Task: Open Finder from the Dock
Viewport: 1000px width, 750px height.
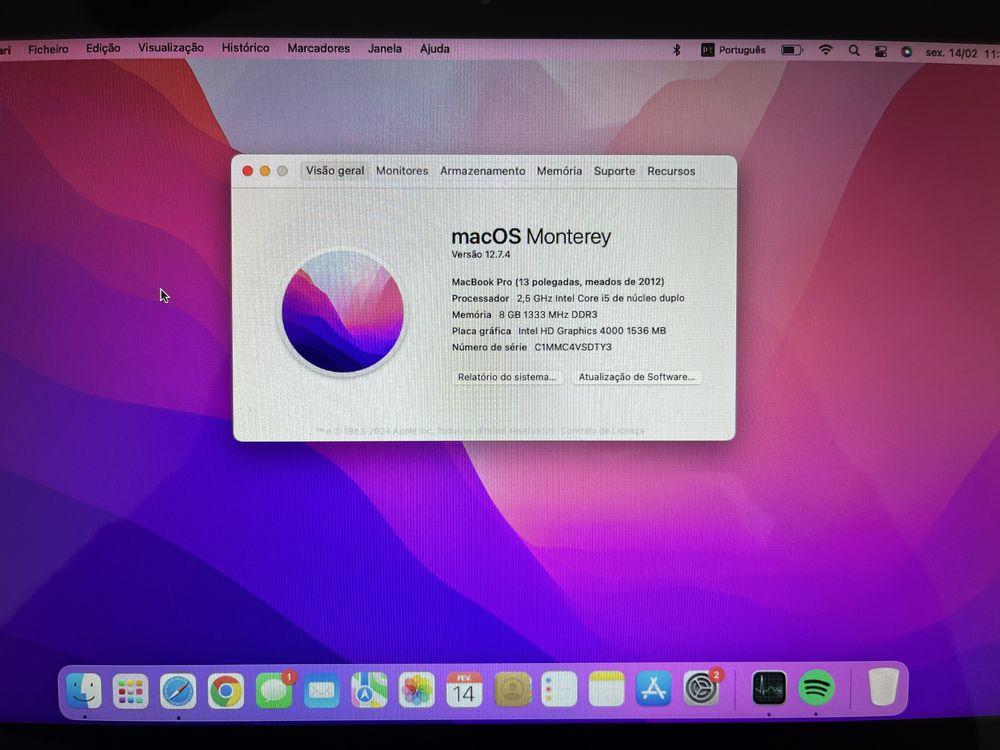Action: 84,691
